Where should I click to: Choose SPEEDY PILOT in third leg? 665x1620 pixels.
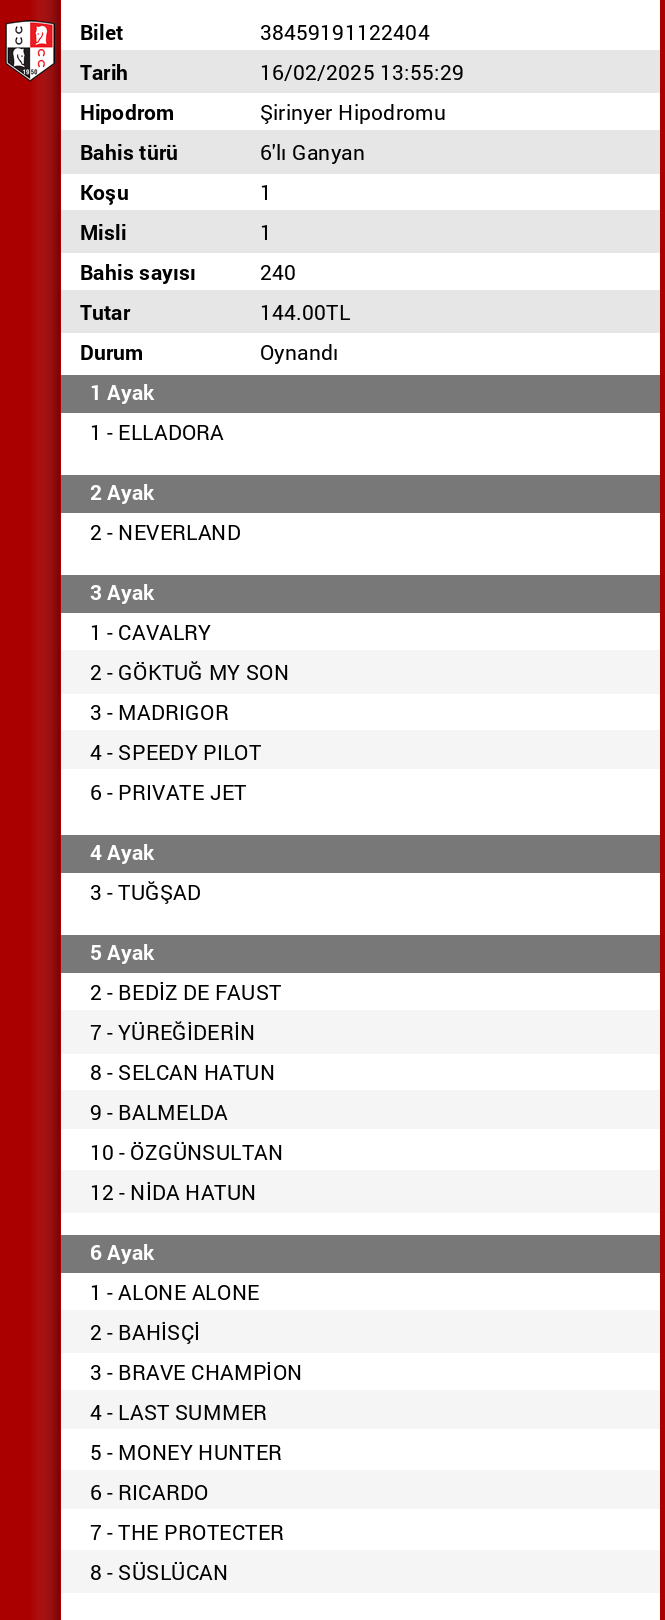pos(176,753)
